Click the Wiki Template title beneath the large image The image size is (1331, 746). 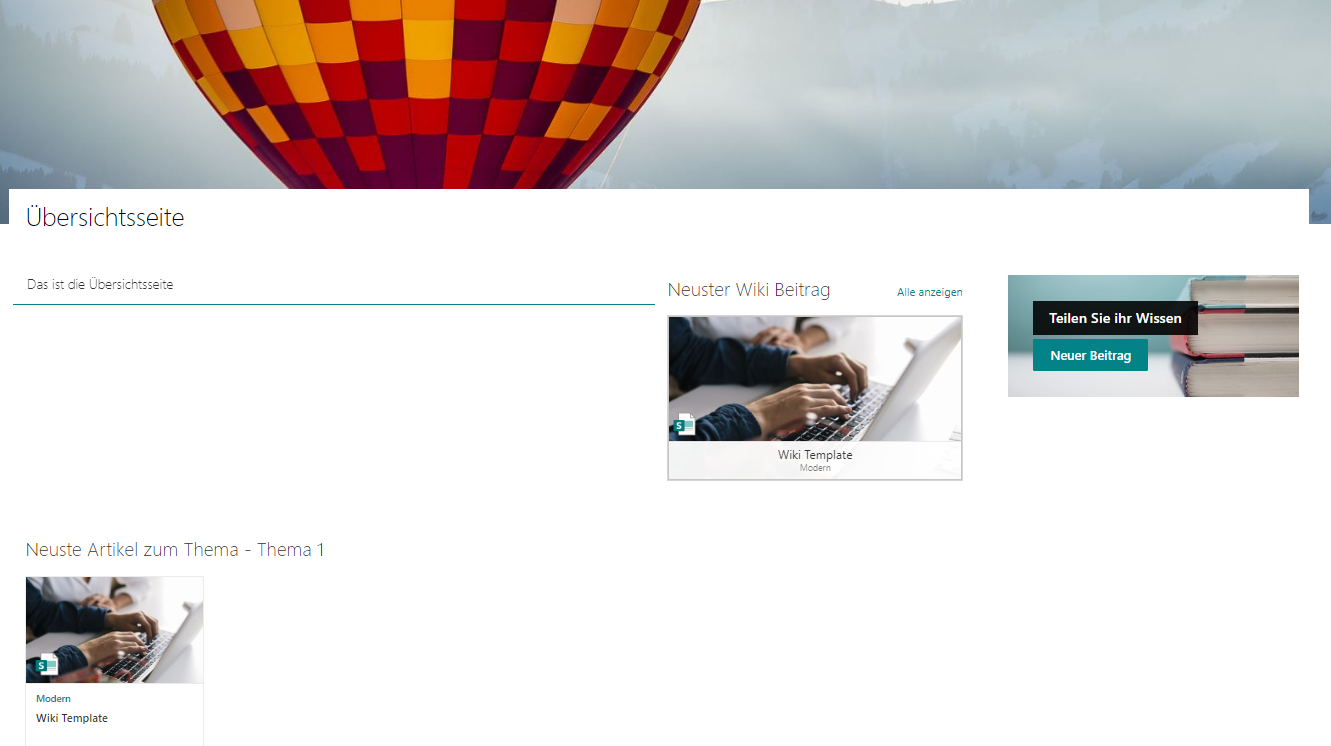pyautogui.click(x=815, y=455)
